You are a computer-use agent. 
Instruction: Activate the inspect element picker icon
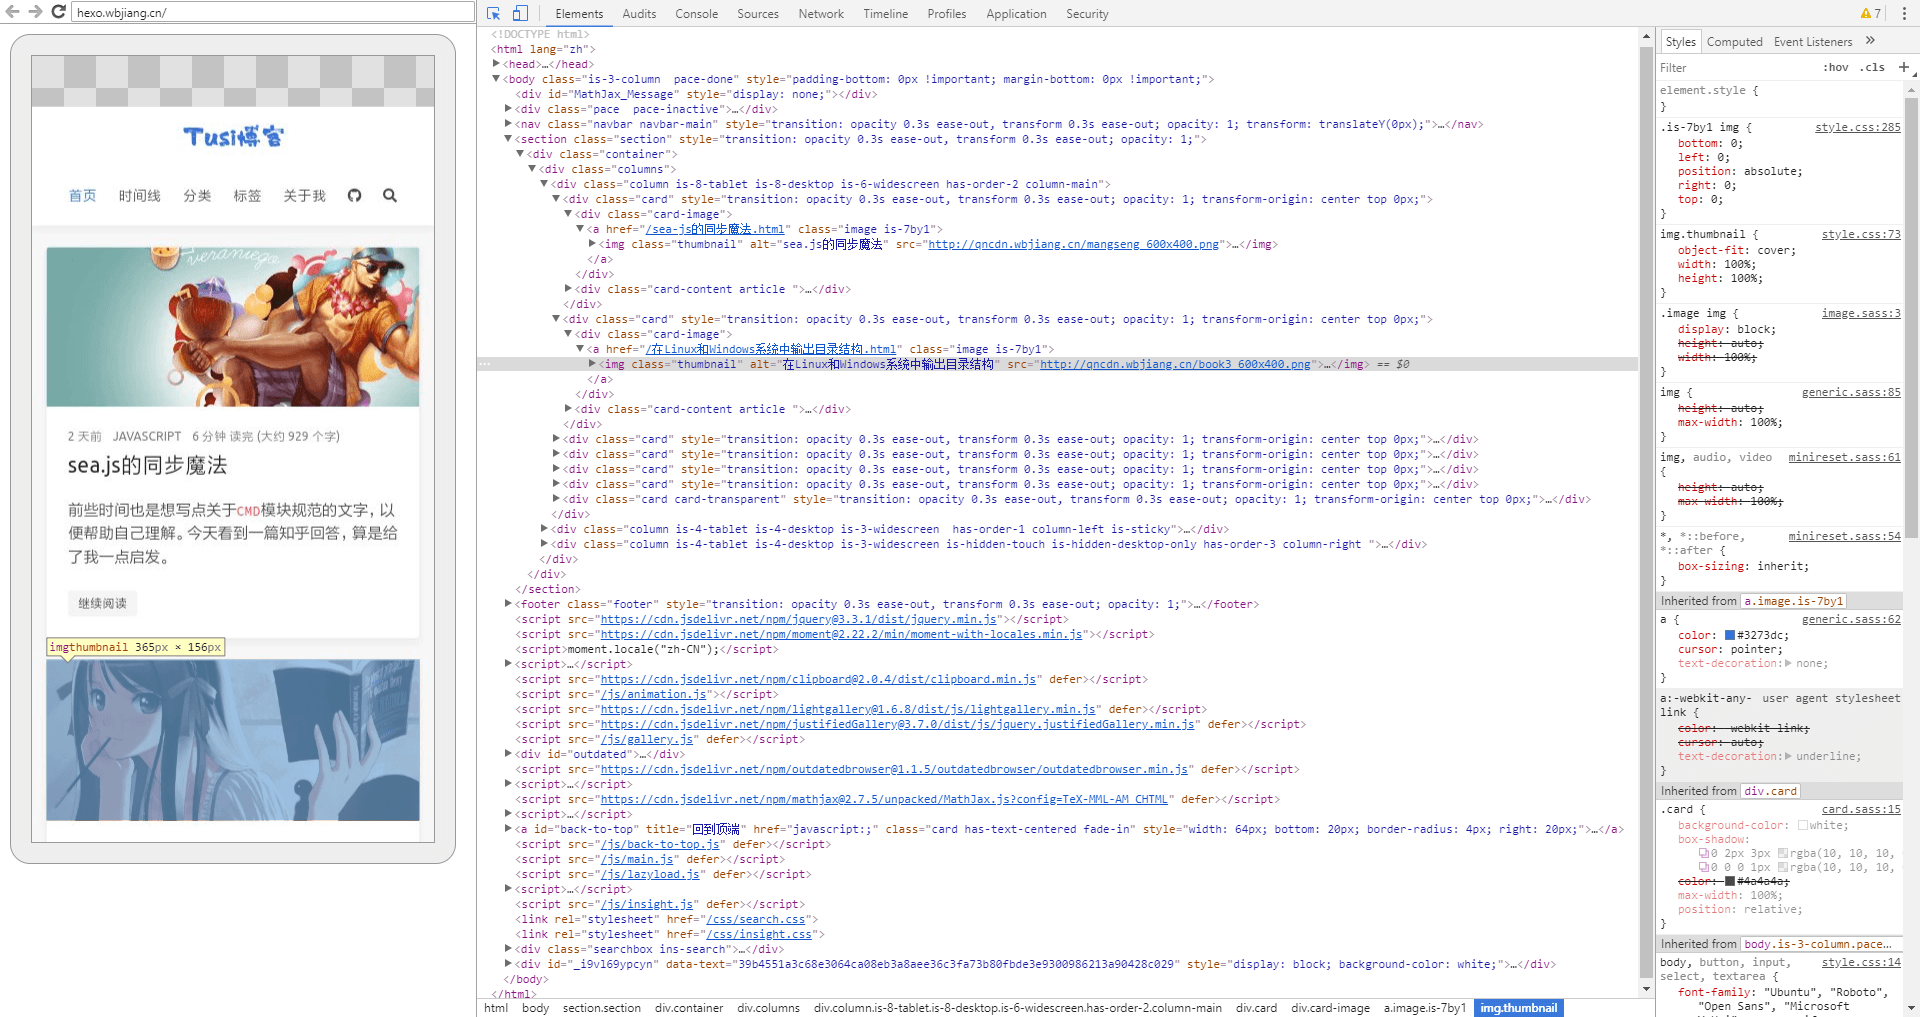[x=494, y=14]
